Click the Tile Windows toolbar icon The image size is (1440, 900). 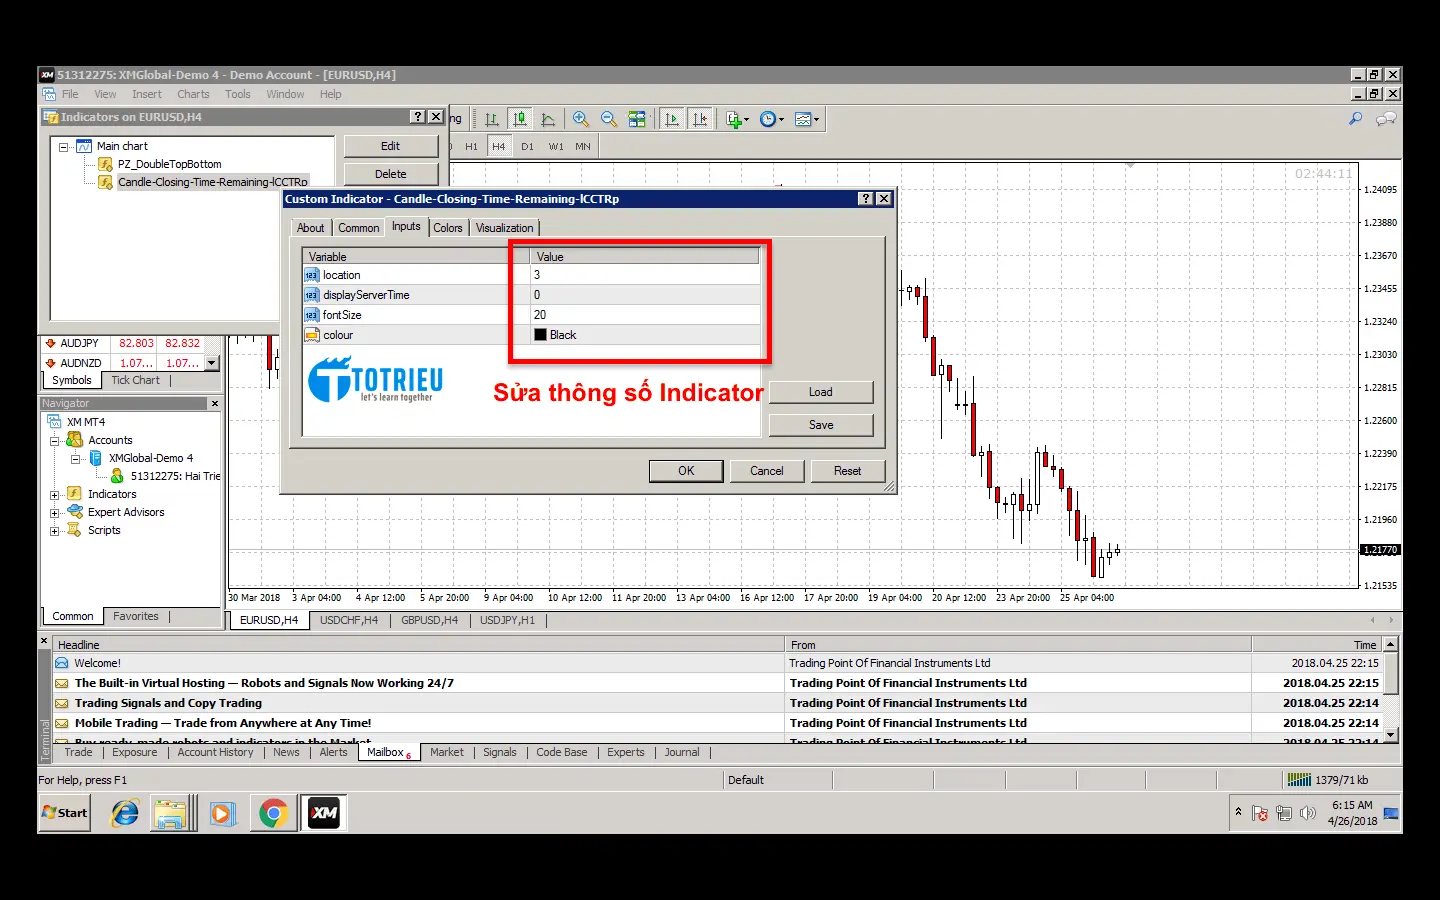[637, 119]
